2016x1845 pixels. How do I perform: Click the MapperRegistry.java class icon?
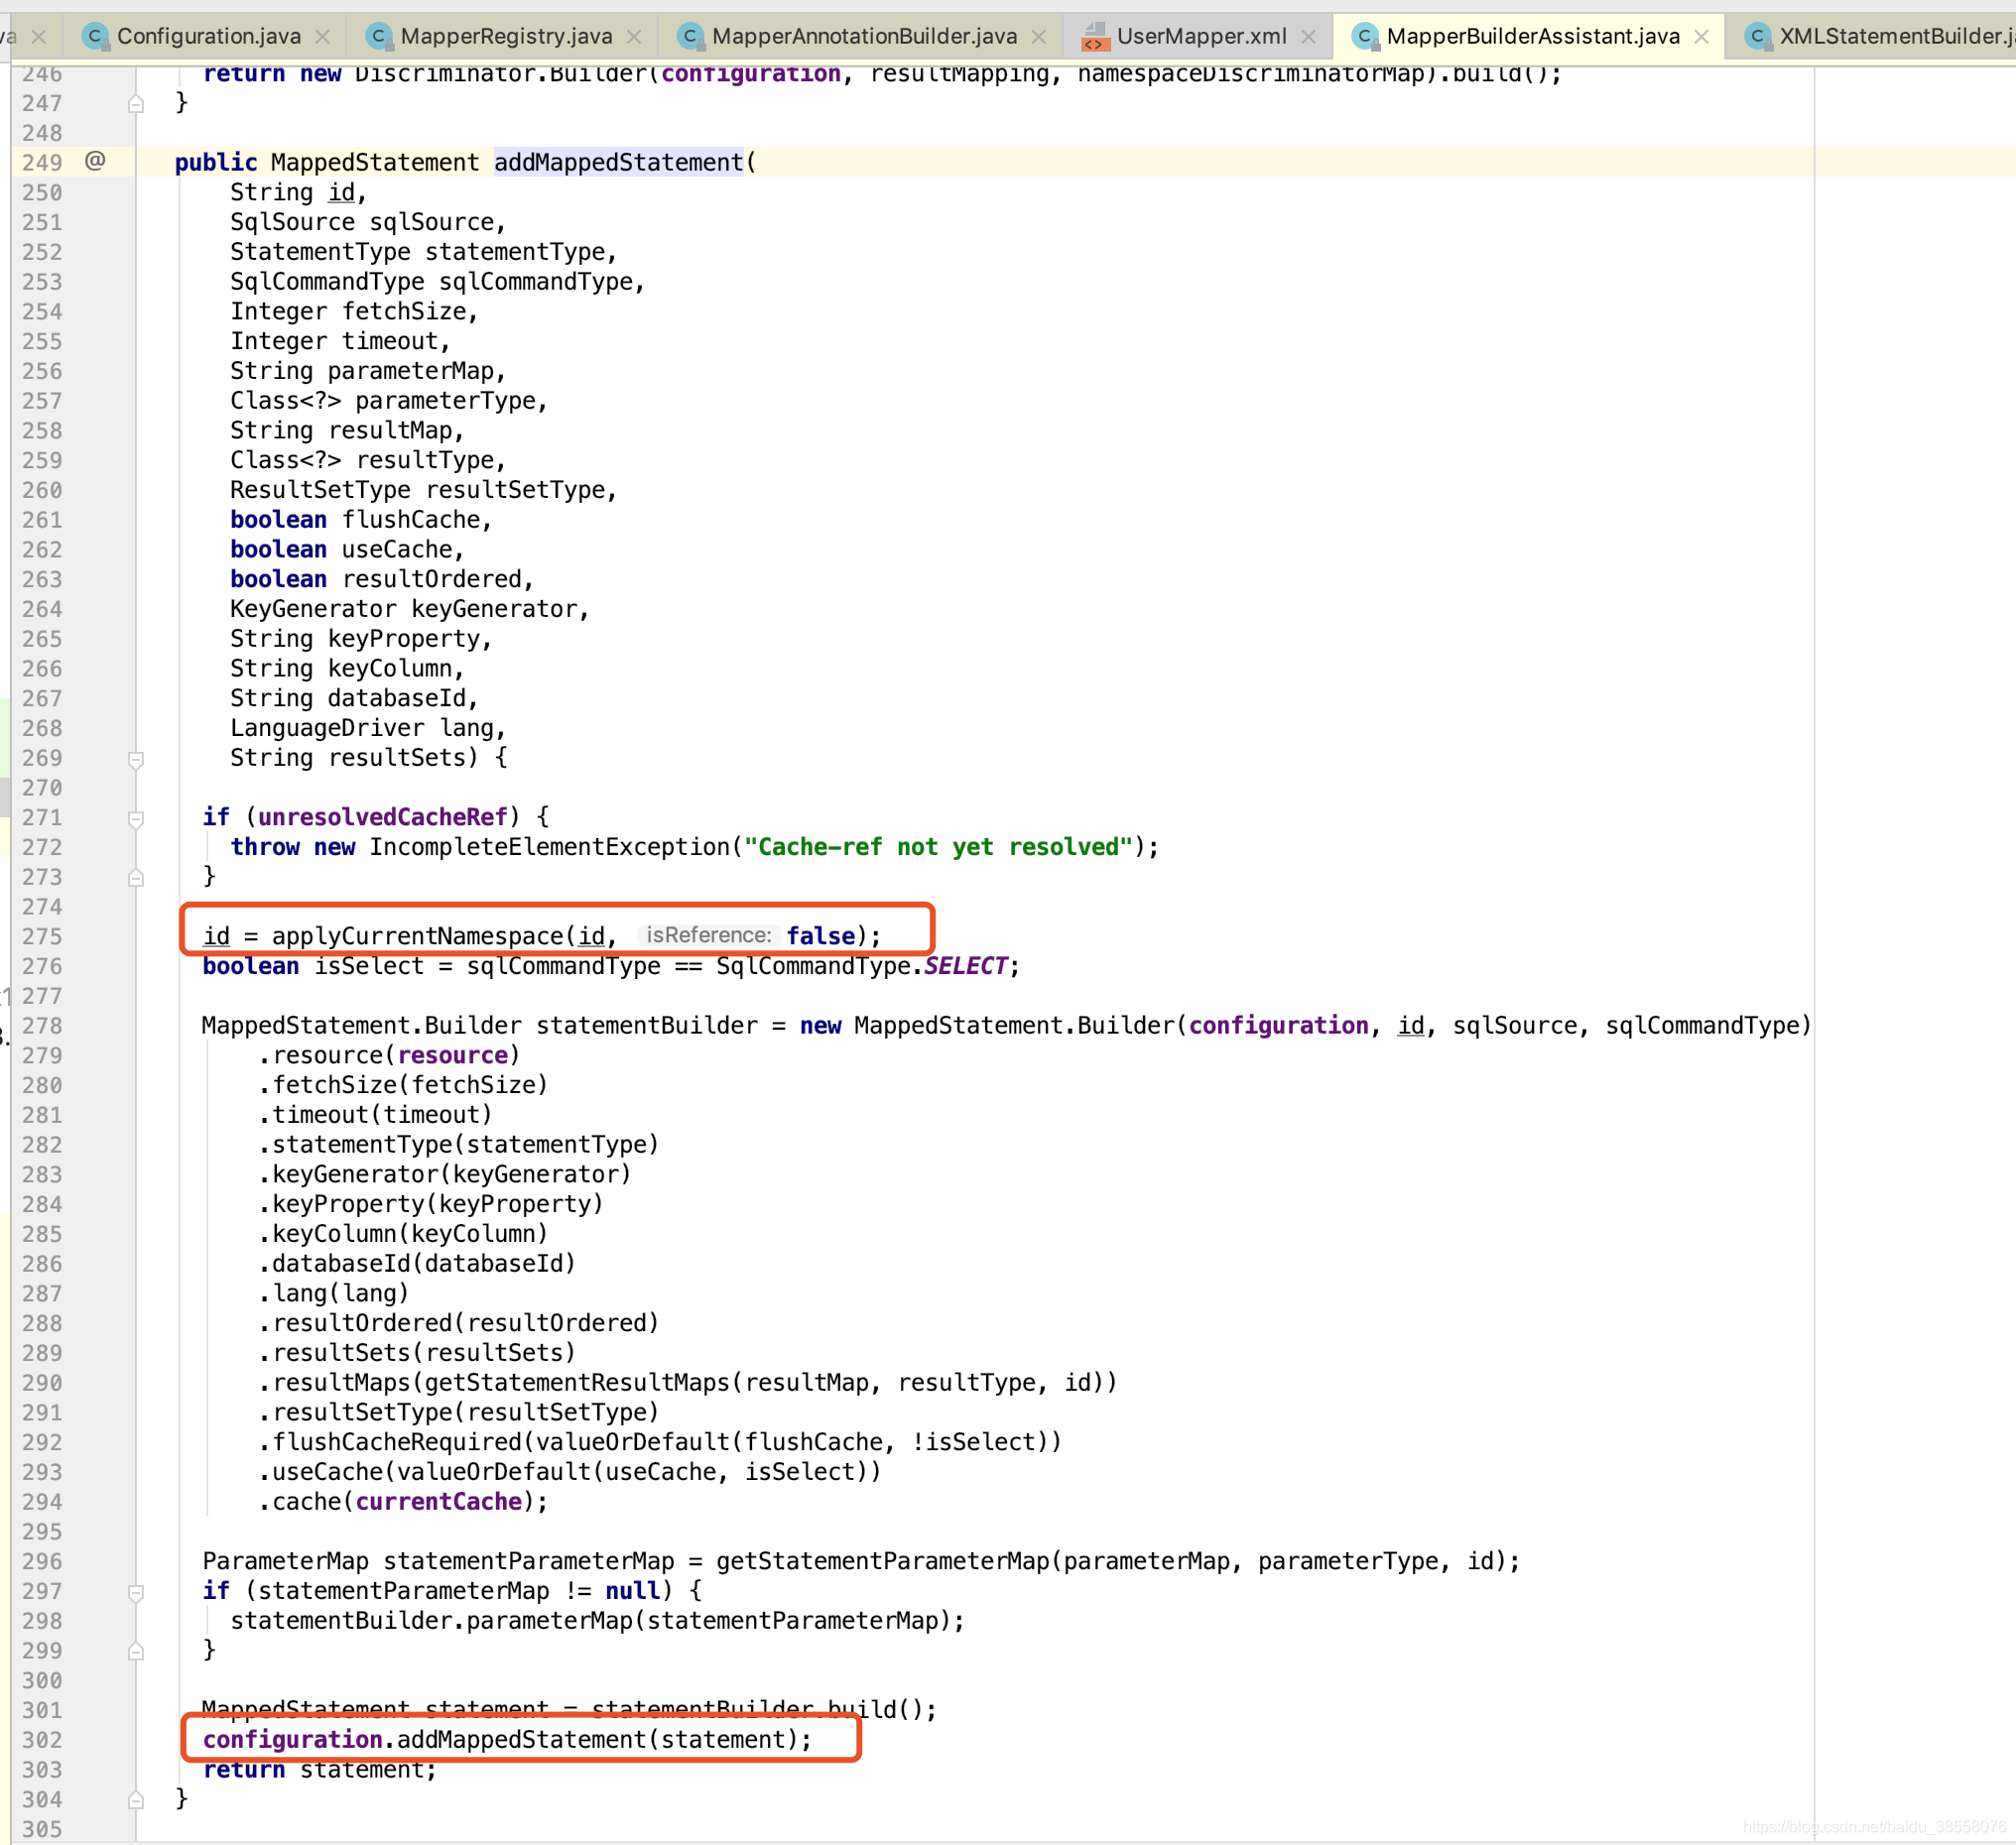378,37
